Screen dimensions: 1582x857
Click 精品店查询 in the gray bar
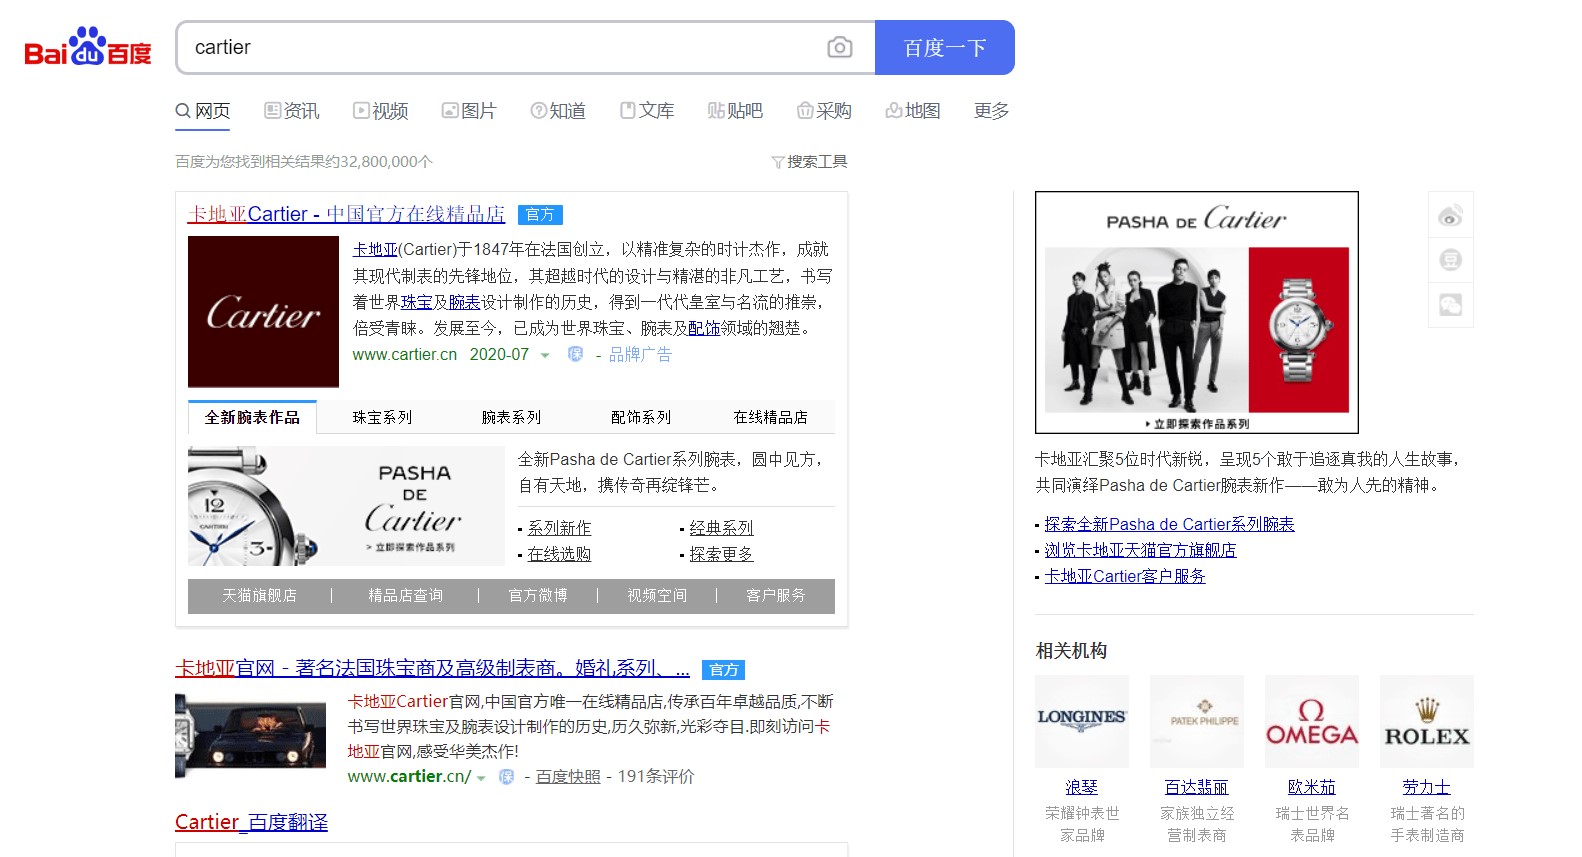click(x=405, y=596)
